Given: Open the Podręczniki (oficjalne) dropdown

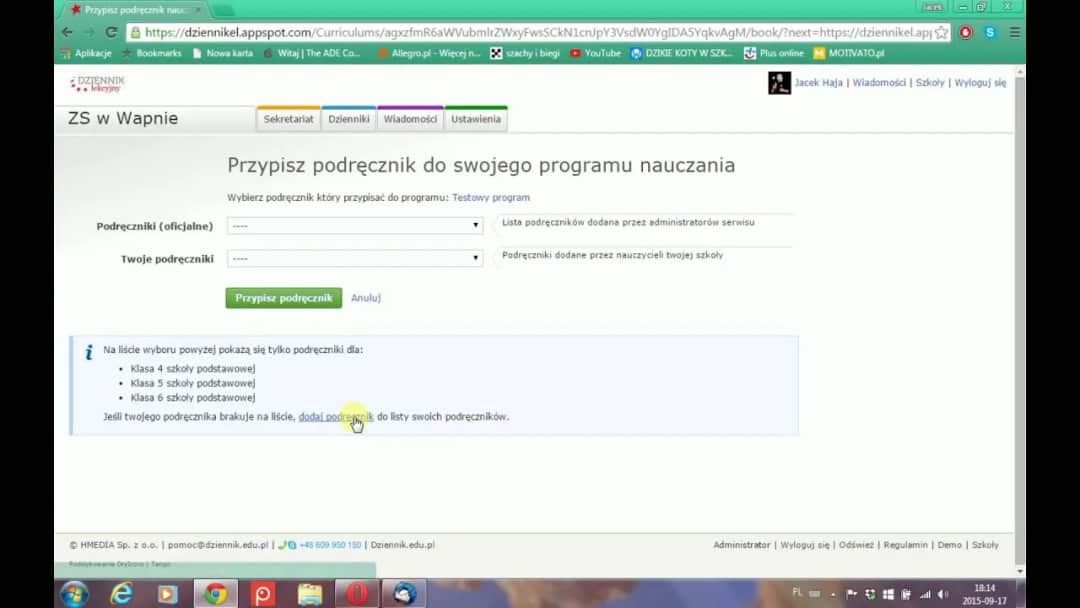Looking at the screenshot, I should pos(355,225).
